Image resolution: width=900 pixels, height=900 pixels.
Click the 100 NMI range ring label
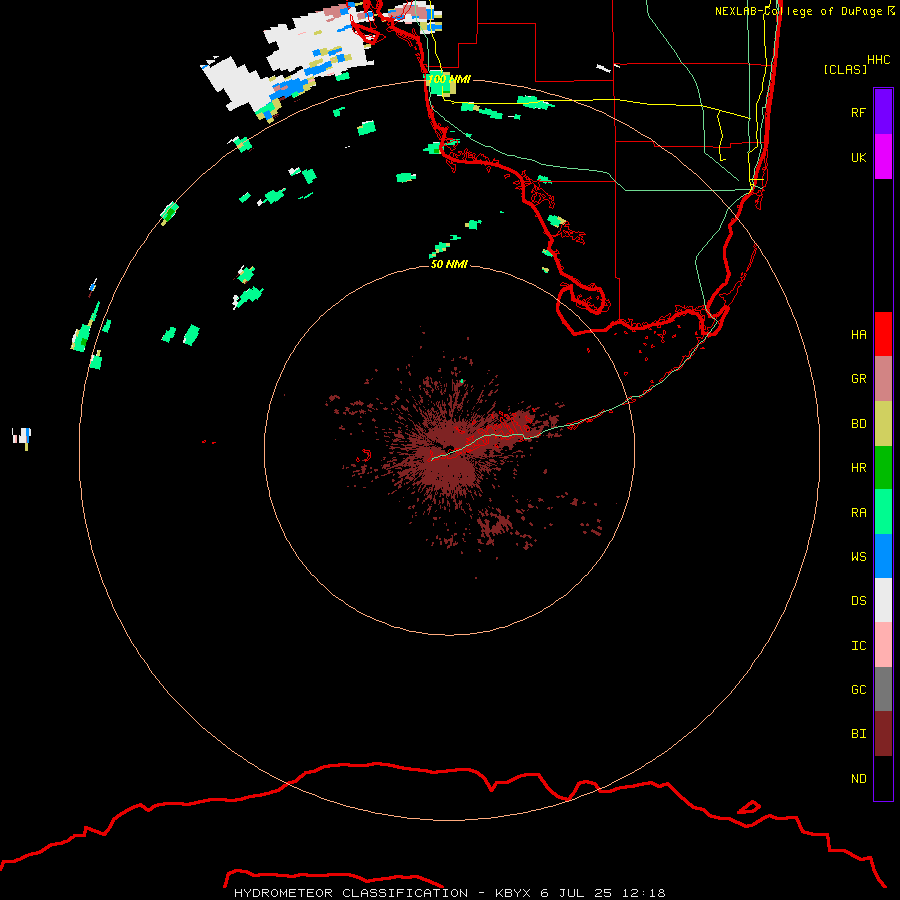click(449, 79)
